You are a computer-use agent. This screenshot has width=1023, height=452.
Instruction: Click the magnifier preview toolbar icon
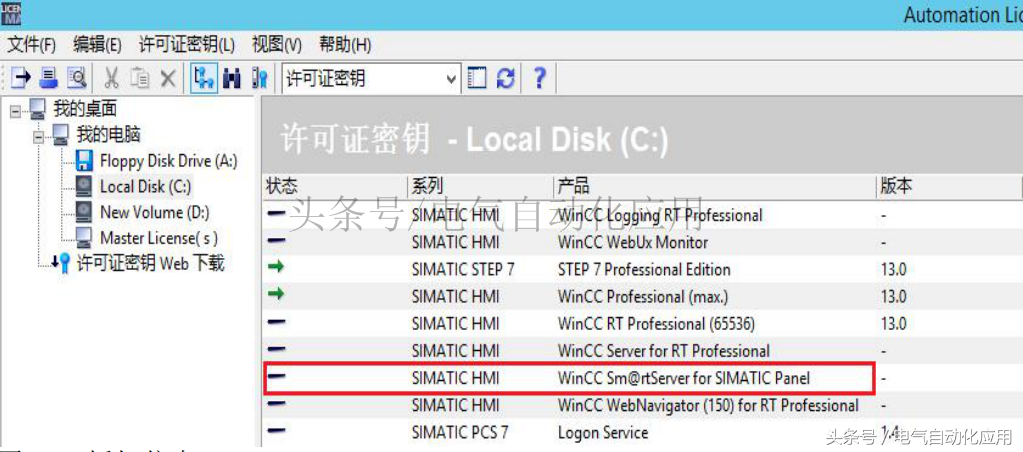pos(76,78)
